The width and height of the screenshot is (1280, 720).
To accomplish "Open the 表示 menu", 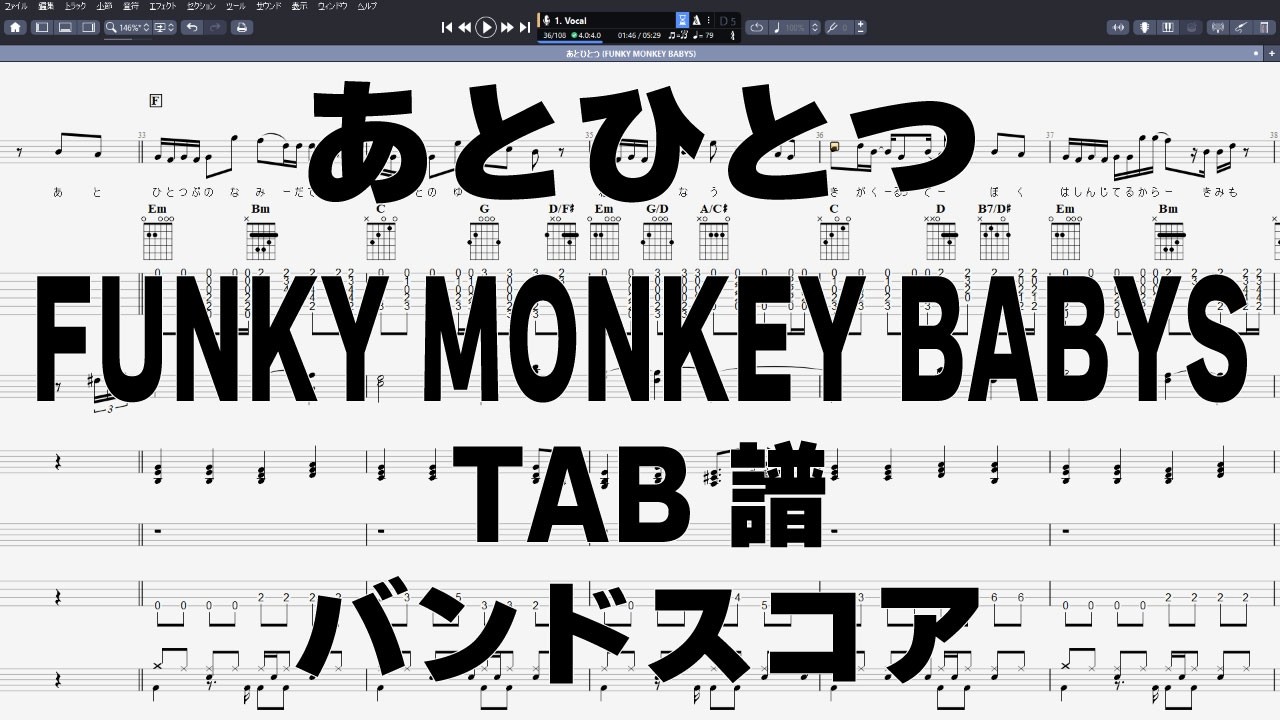I will (300, 6).
